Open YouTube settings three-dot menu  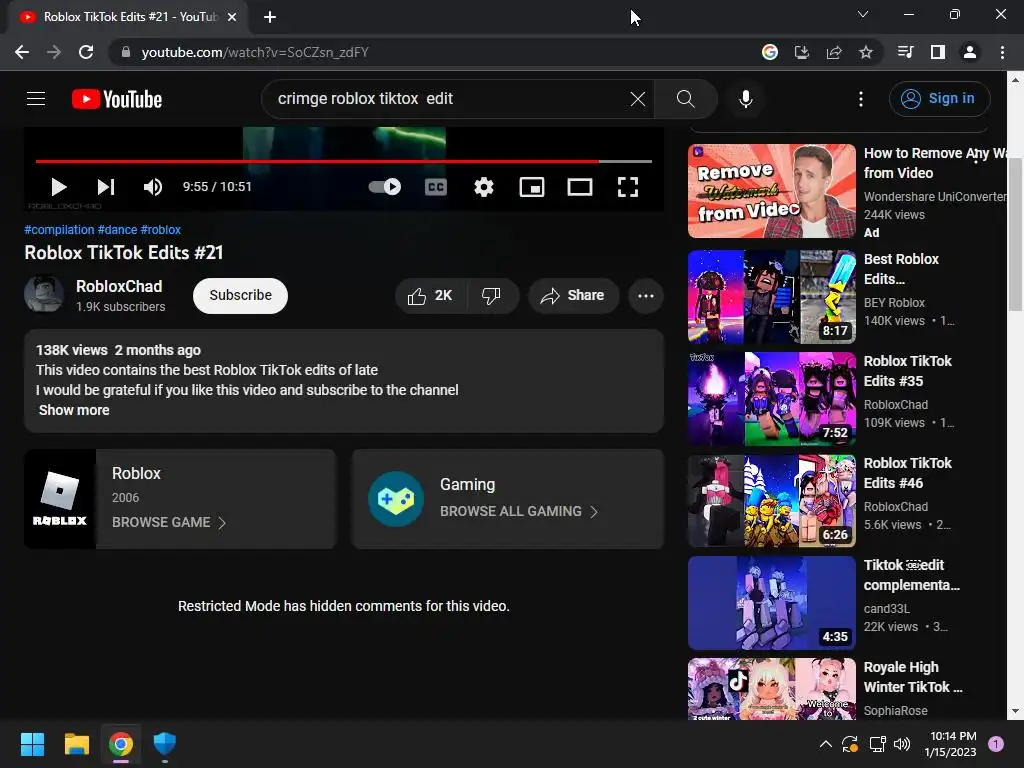click(x=861, y=99)
